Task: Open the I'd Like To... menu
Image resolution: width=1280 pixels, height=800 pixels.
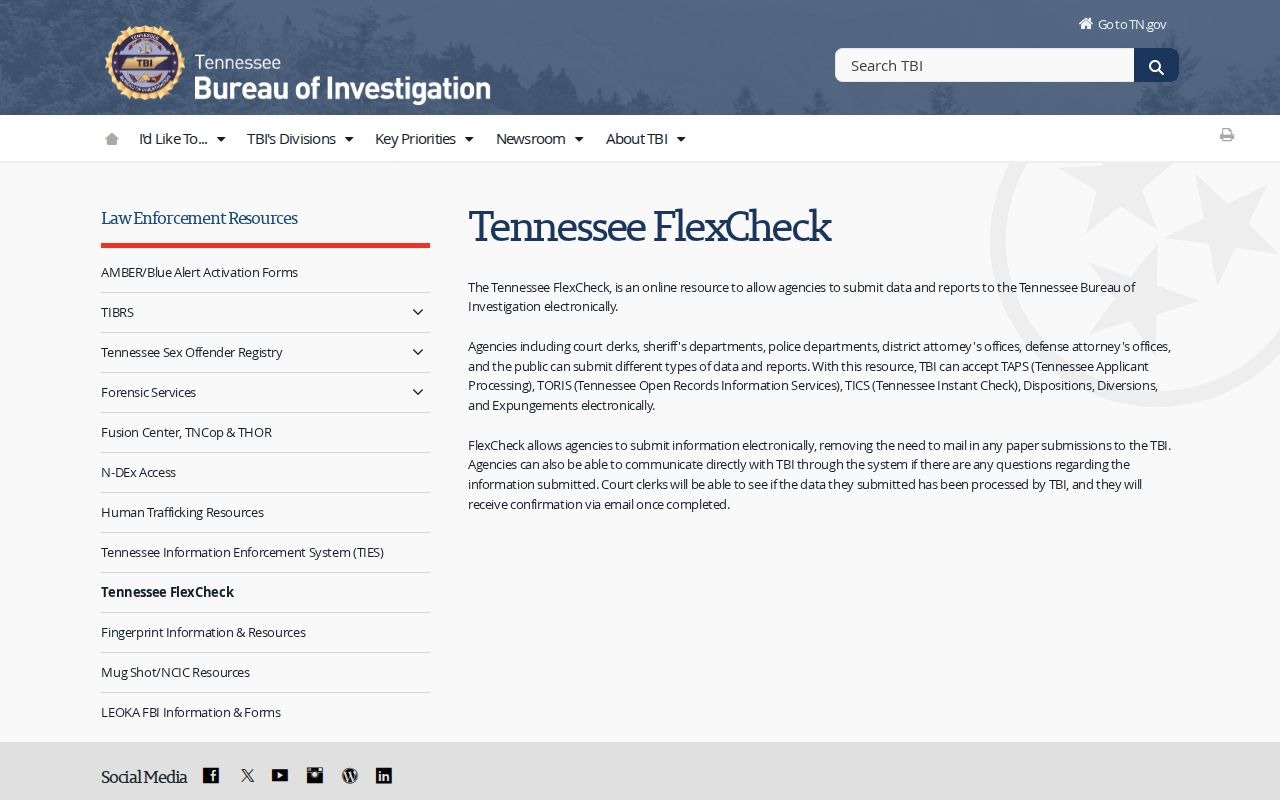Action: point(182,139)
